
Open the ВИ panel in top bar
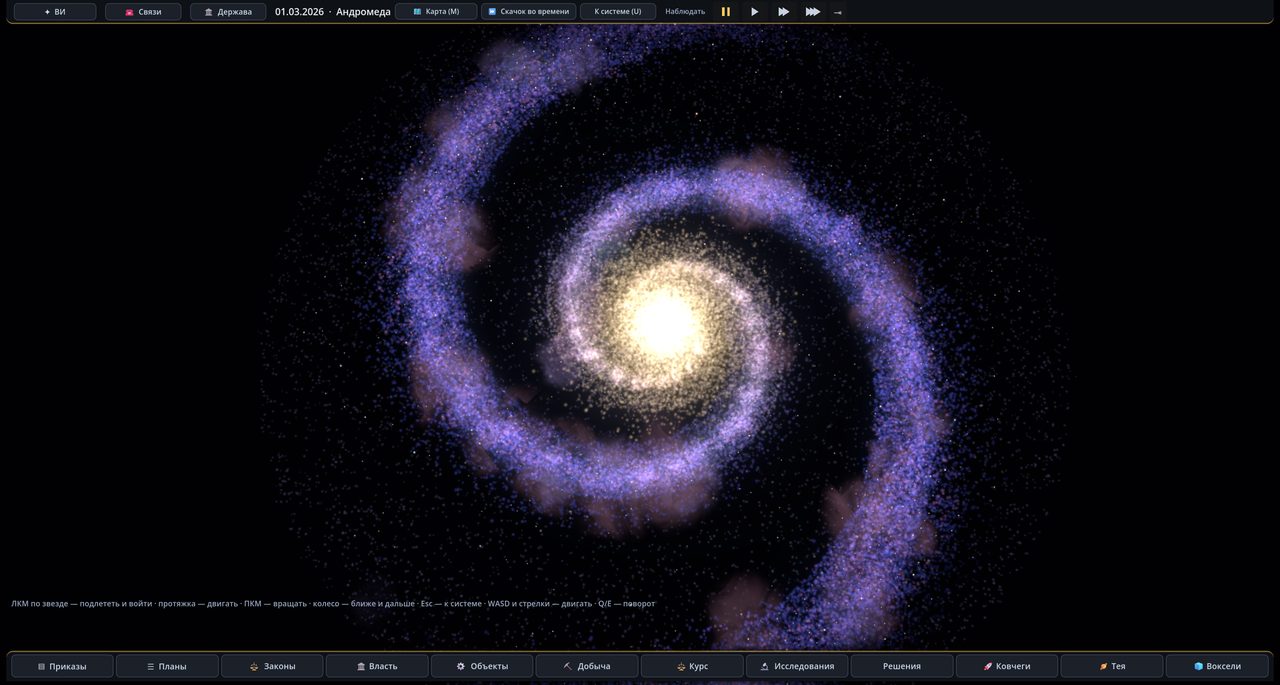click(55, 12)
